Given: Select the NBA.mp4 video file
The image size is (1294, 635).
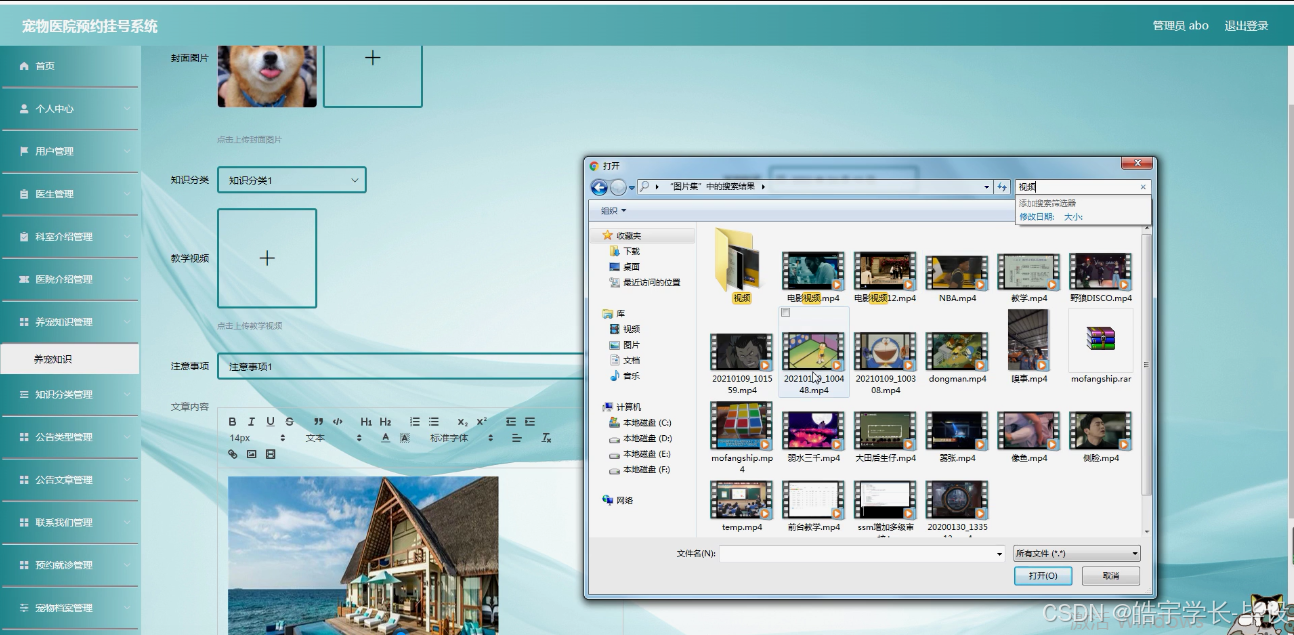Looking at the screenshot, I should (957, 277).
